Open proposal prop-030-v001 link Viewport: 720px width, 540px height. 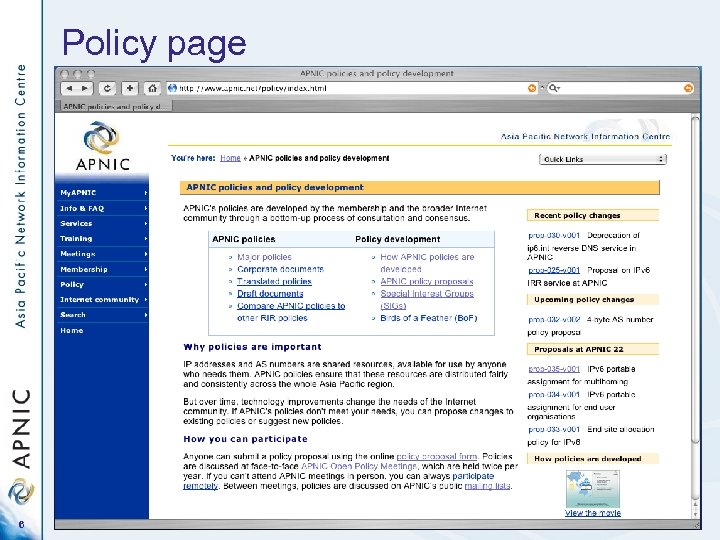pyautogui.click(x=554, y=235)
